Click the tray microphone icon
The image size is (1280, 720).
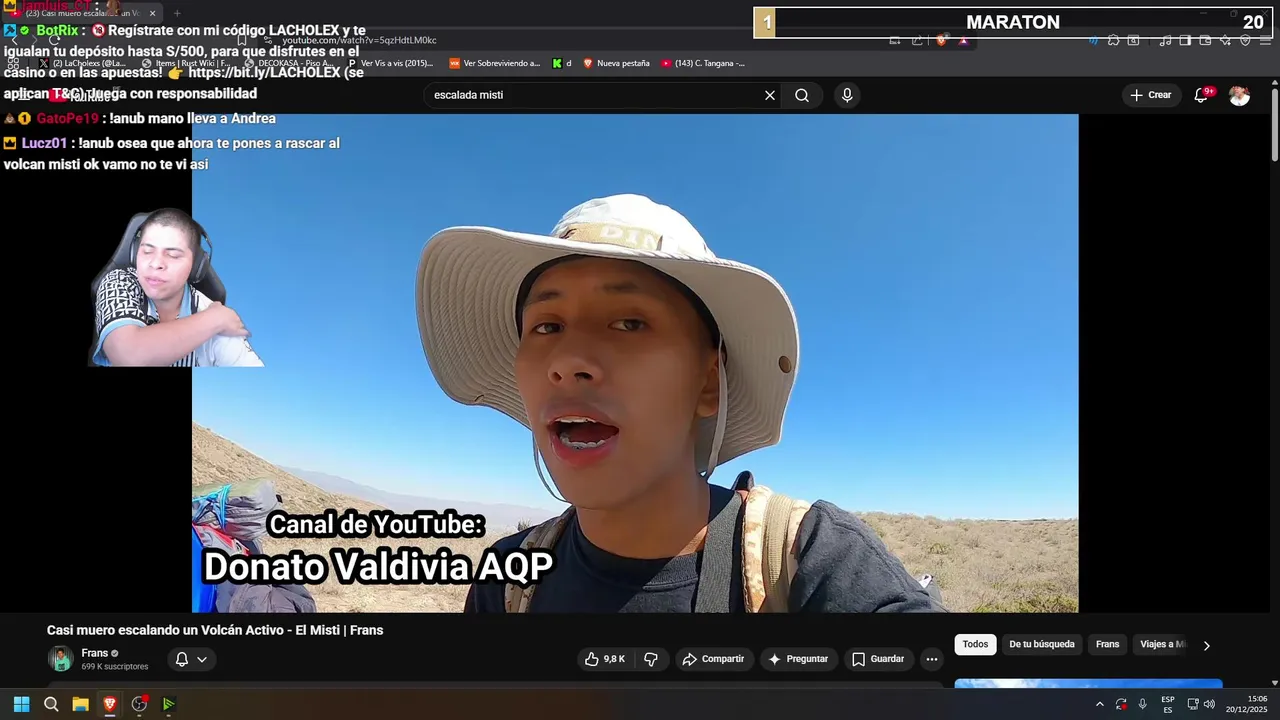[1142, 704]
